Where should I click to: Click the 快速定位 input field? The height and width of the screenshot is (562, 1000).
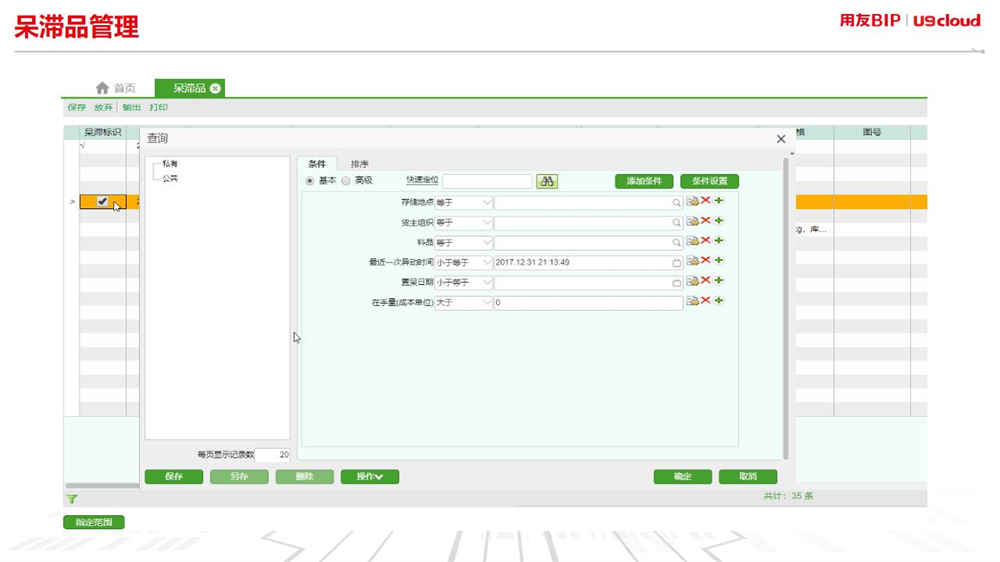(487, 181)
